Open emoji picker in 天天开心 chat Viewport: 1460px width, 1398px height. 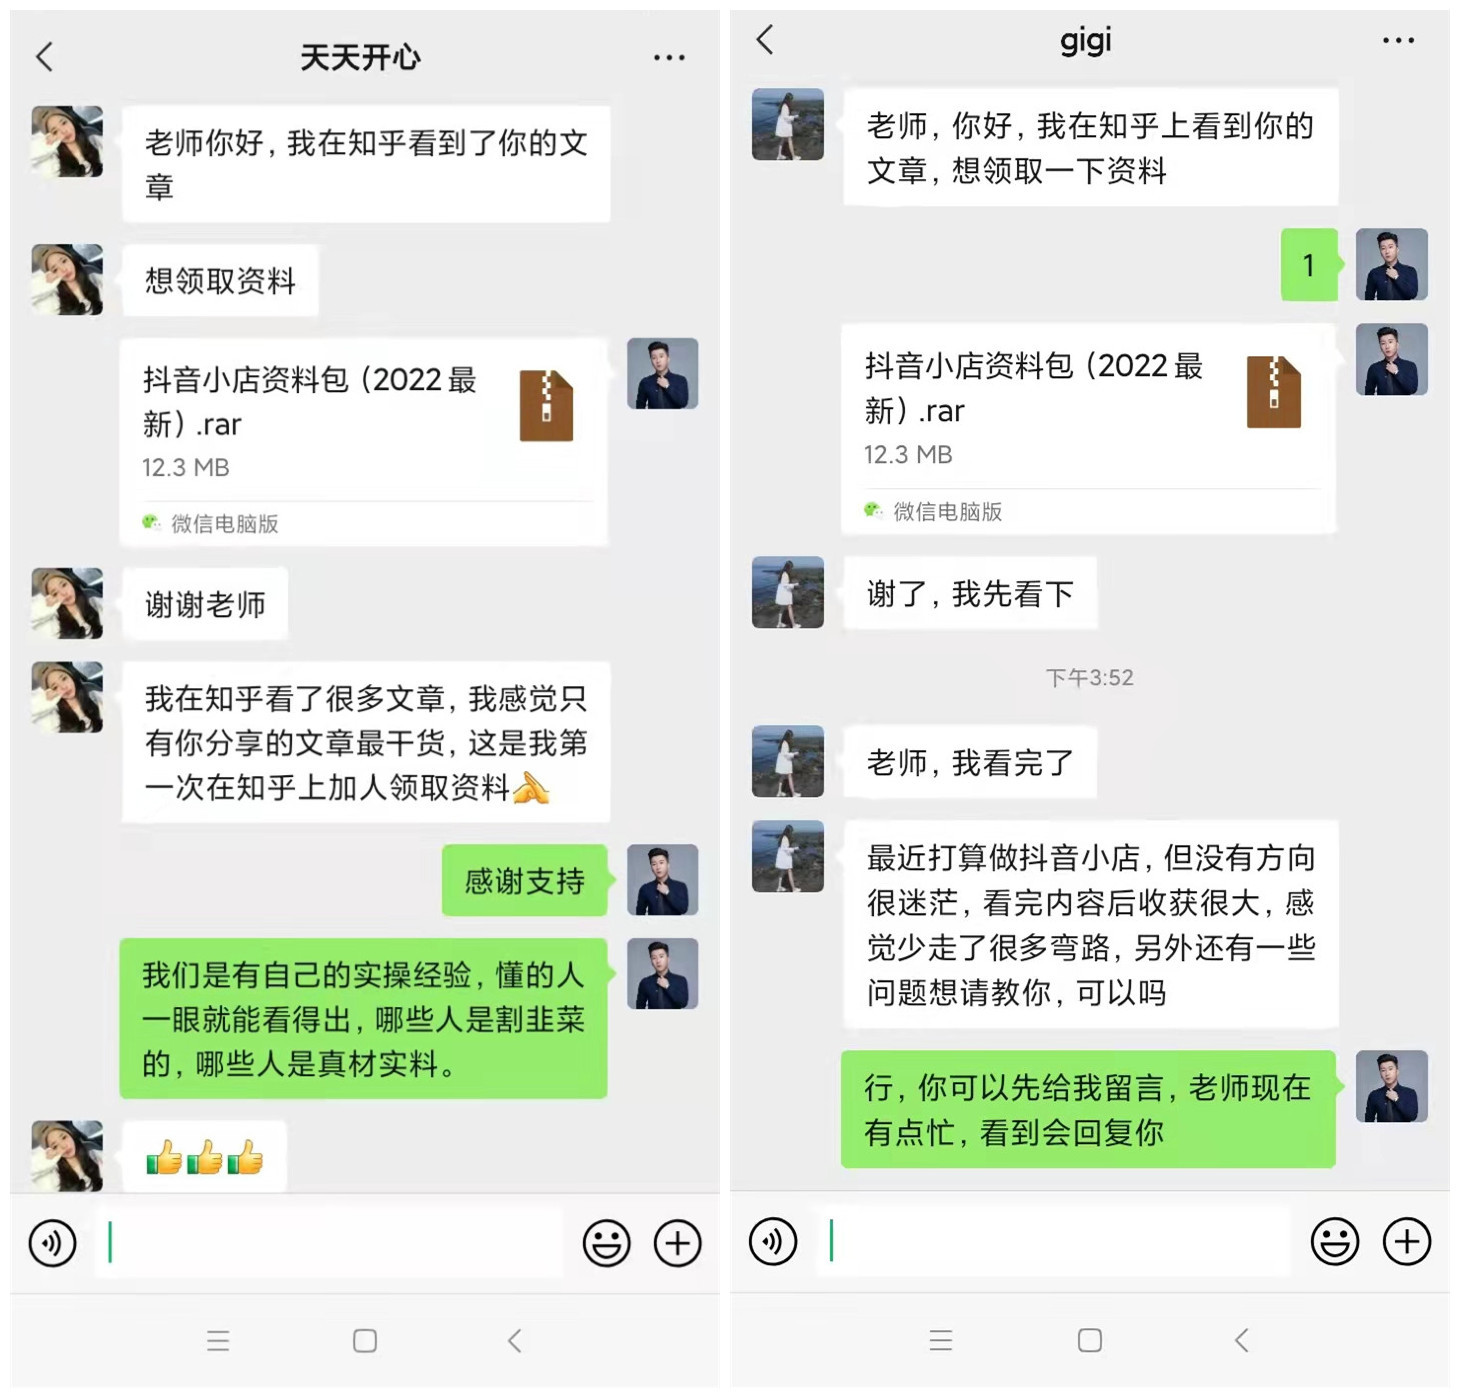point(606,1243)
